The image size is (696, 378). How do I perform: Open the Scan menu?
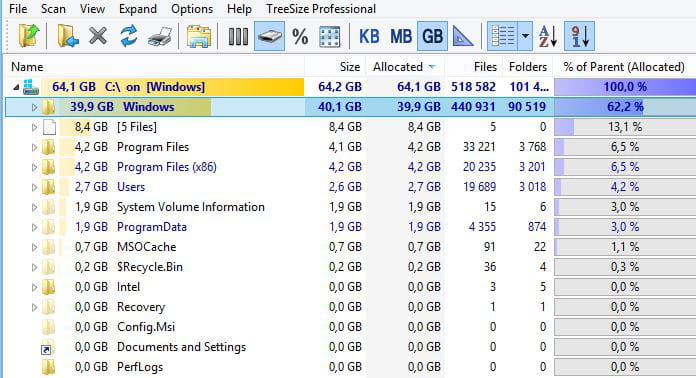(x=53, y=9)
